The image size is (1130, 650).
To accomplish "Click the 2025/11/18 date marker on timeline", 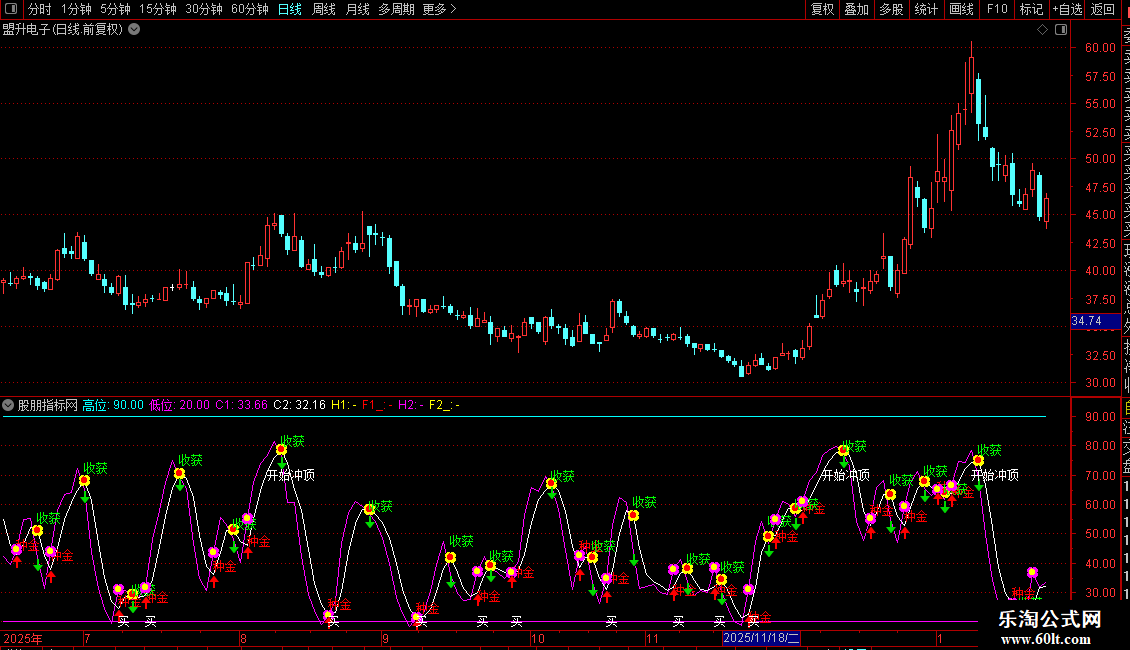I will pos(762,638).
